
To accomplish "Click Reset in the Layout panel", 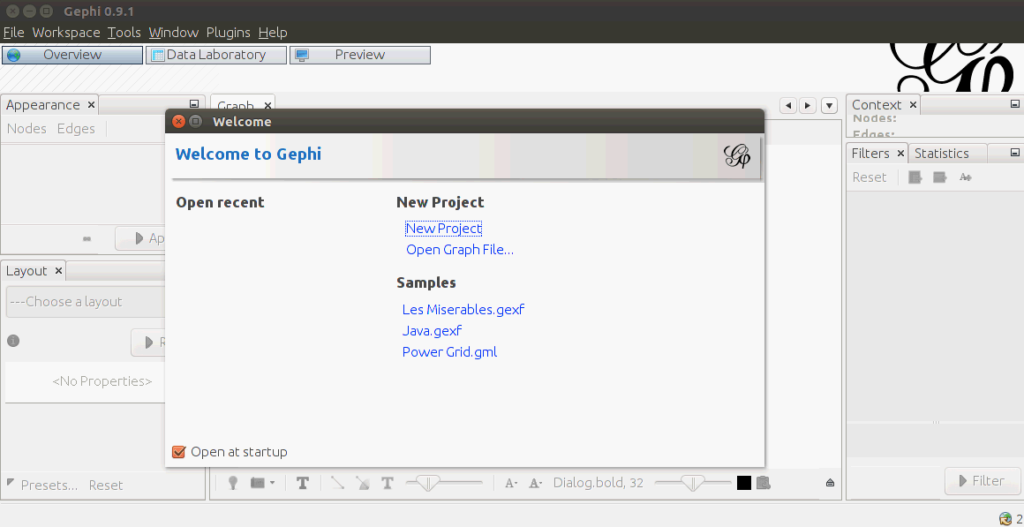I will [x=106, y=485].
